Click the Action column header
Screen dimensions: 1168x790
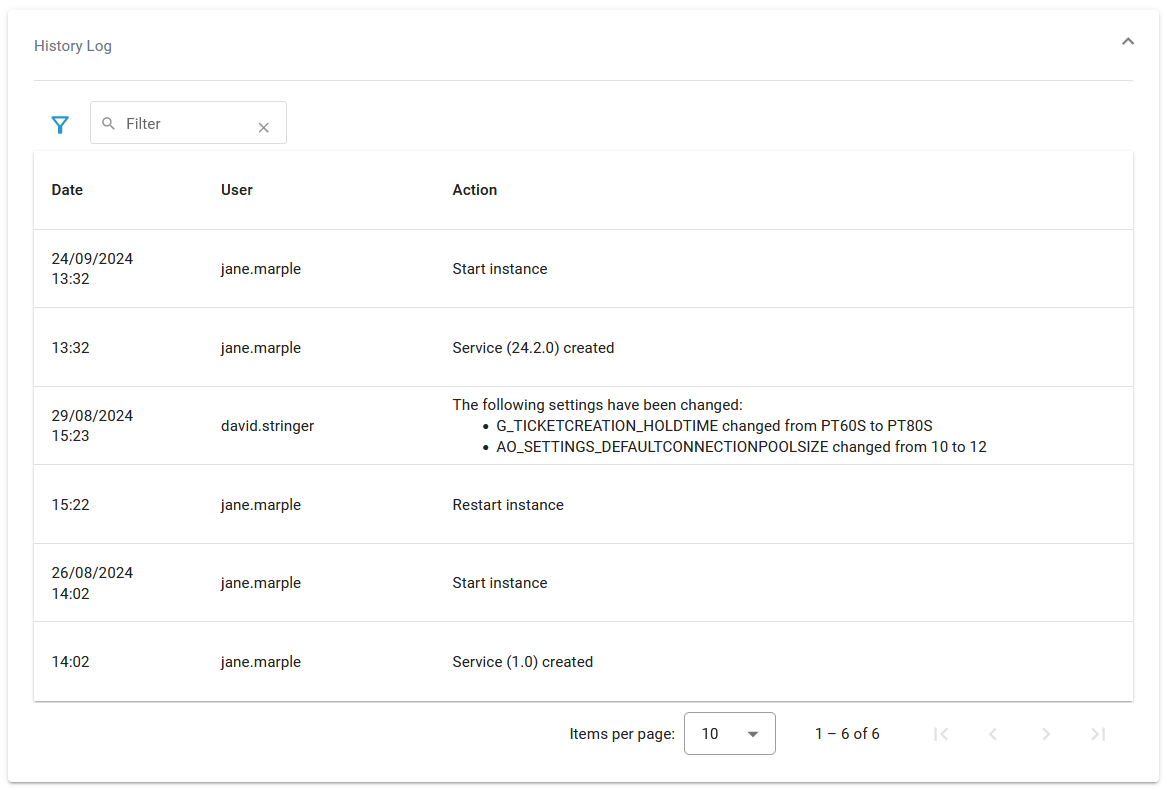tap(474, 190)
